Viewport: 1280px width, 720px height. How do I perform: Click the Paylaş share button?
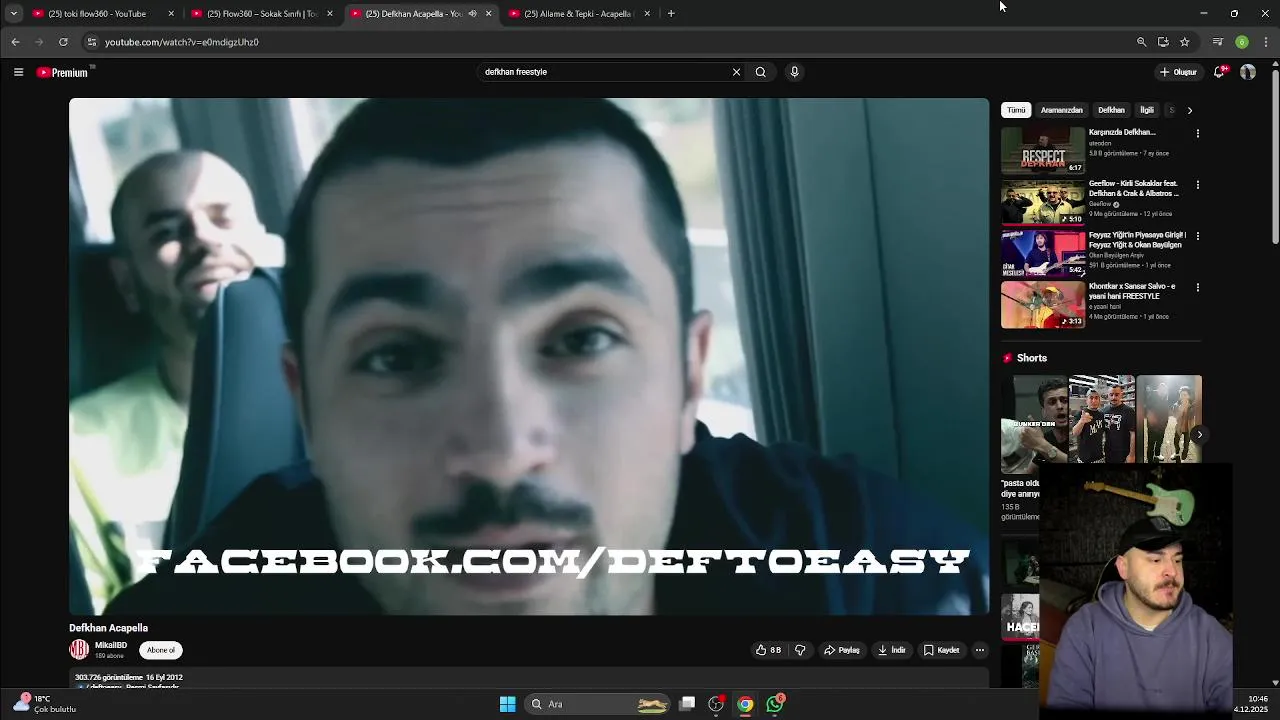coord(841,650)
